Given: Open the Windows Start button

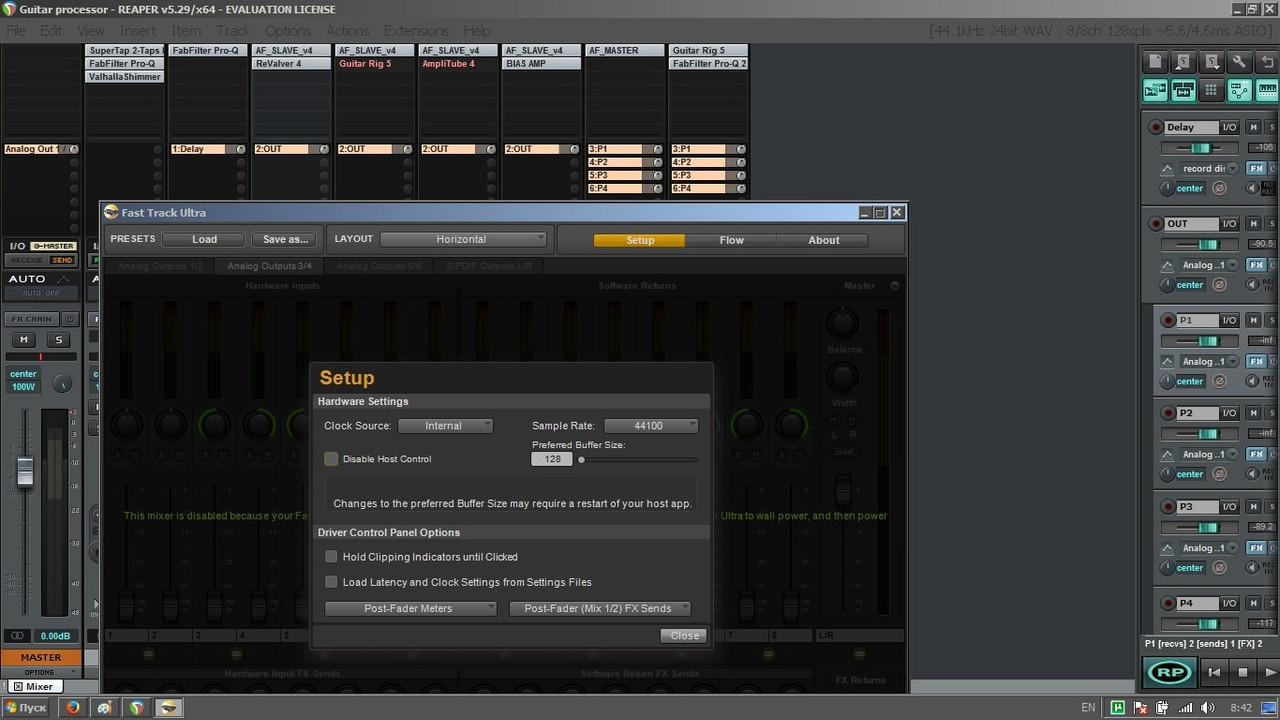Looking at the screenshot, I should pos(25,707).
